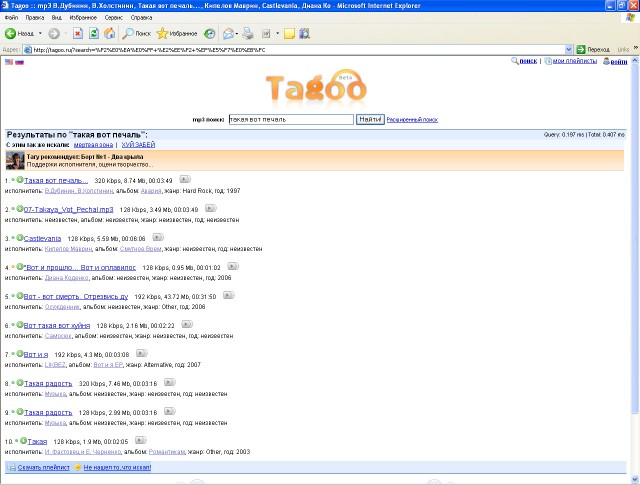The width and height of the screenshot is (640, 485).
Task: Click the recommended artist thumbnail photo
Action: 15,160
